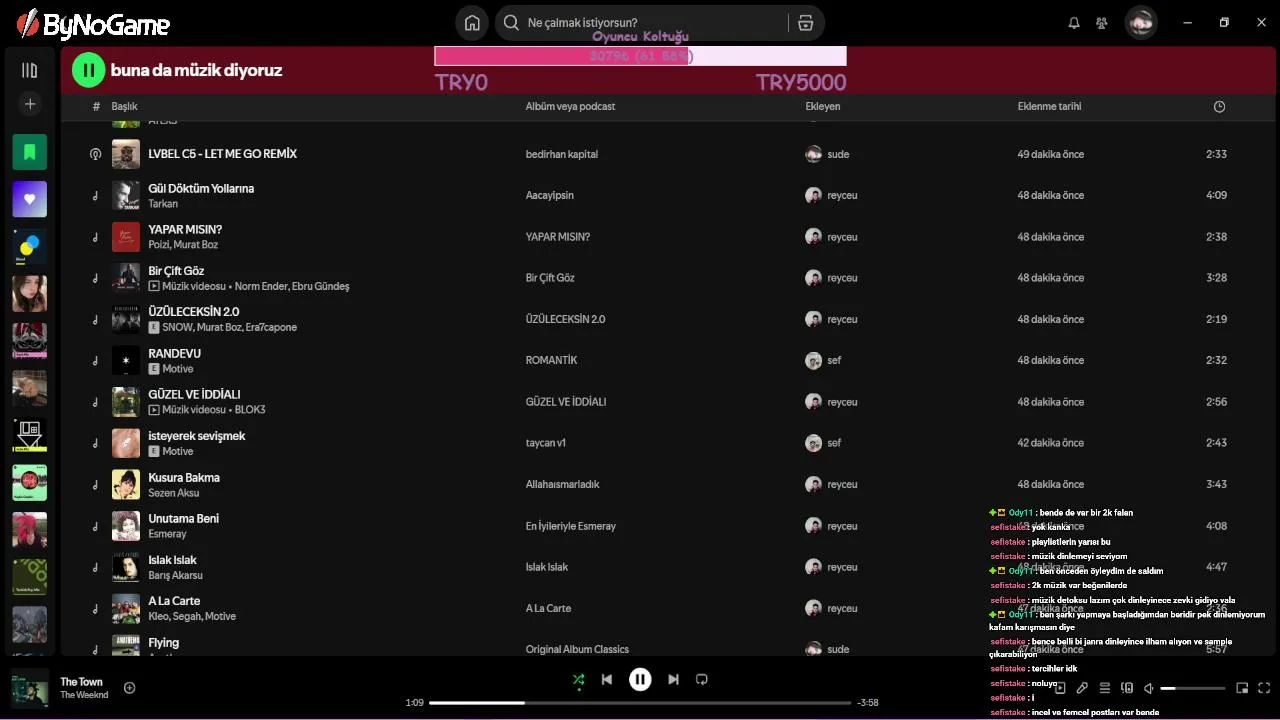Click the GÜZEL VE İDDİALI song title
Image resolution: width=1280 pixels, height=720 pixels.
[194, 395]
